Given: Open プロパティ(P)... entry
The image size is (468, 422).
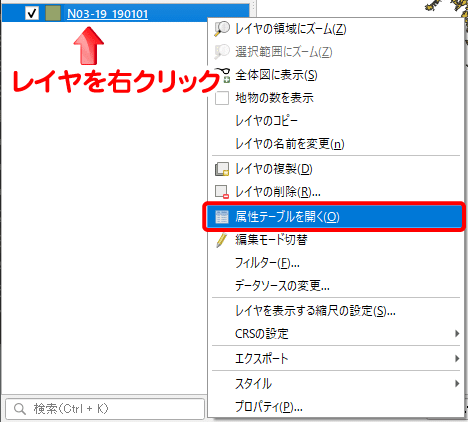Looking at the screenshot, I should click(336, 406).
